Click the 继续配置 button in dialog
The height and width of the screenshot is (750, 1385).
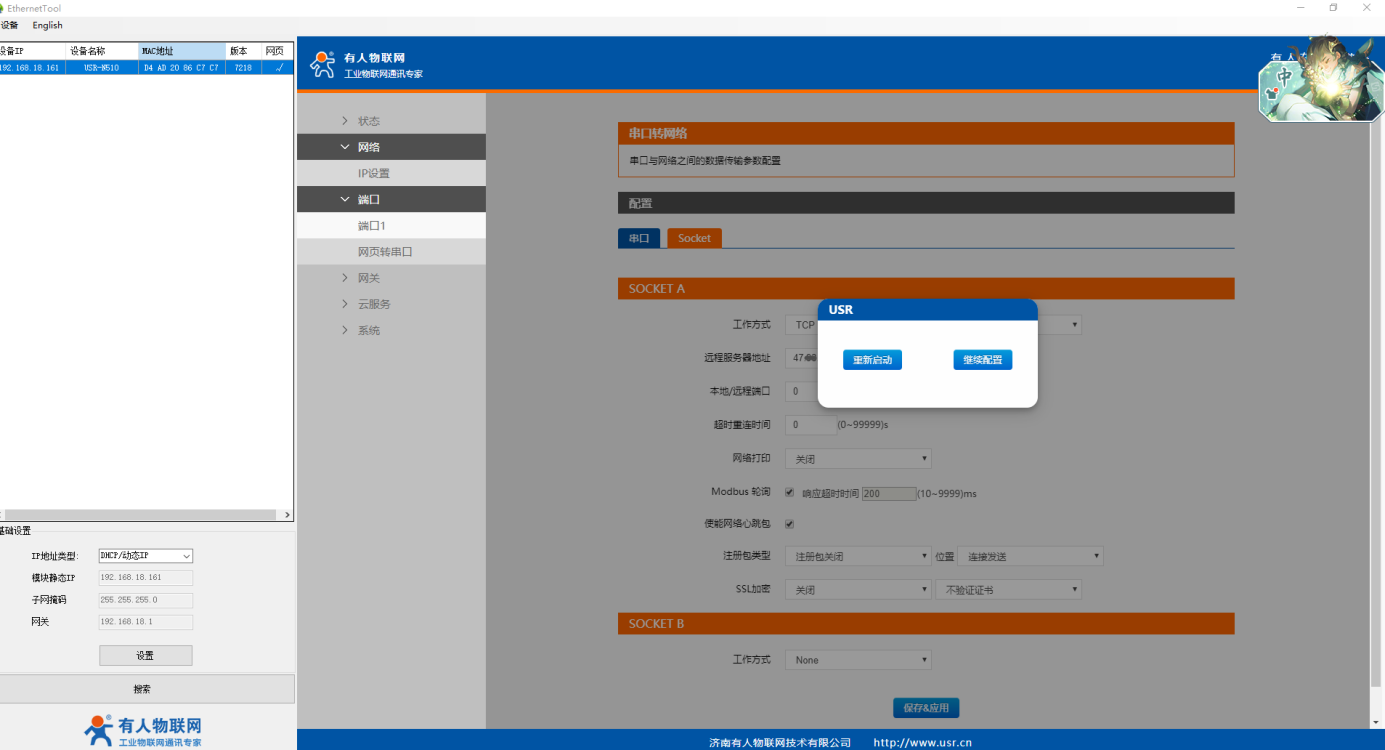click(982, 360)
